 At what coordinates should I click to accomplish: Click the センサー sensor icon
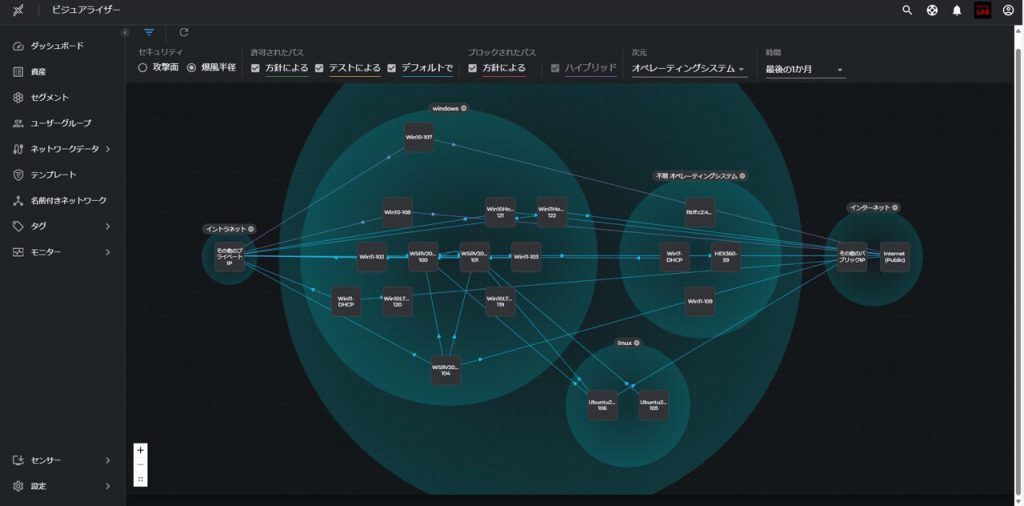pyautogui.click(x=18, y=460)
